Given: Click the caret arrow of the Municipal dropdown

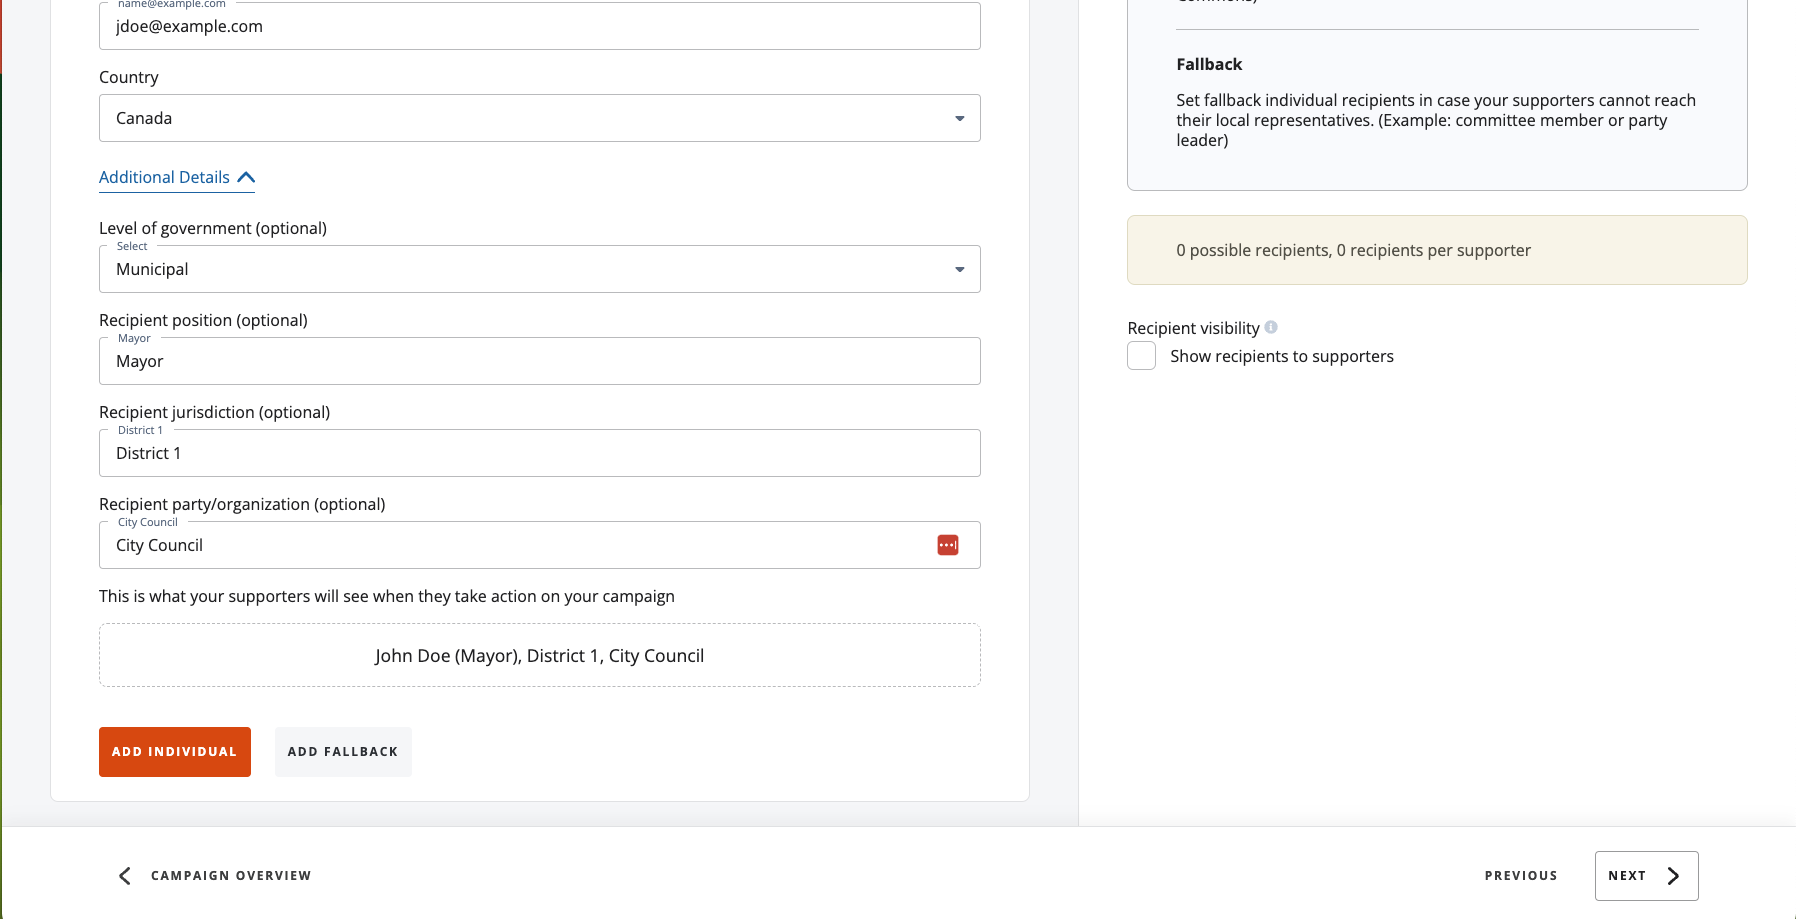Looking at the screenshot, I should click(960, 269).
